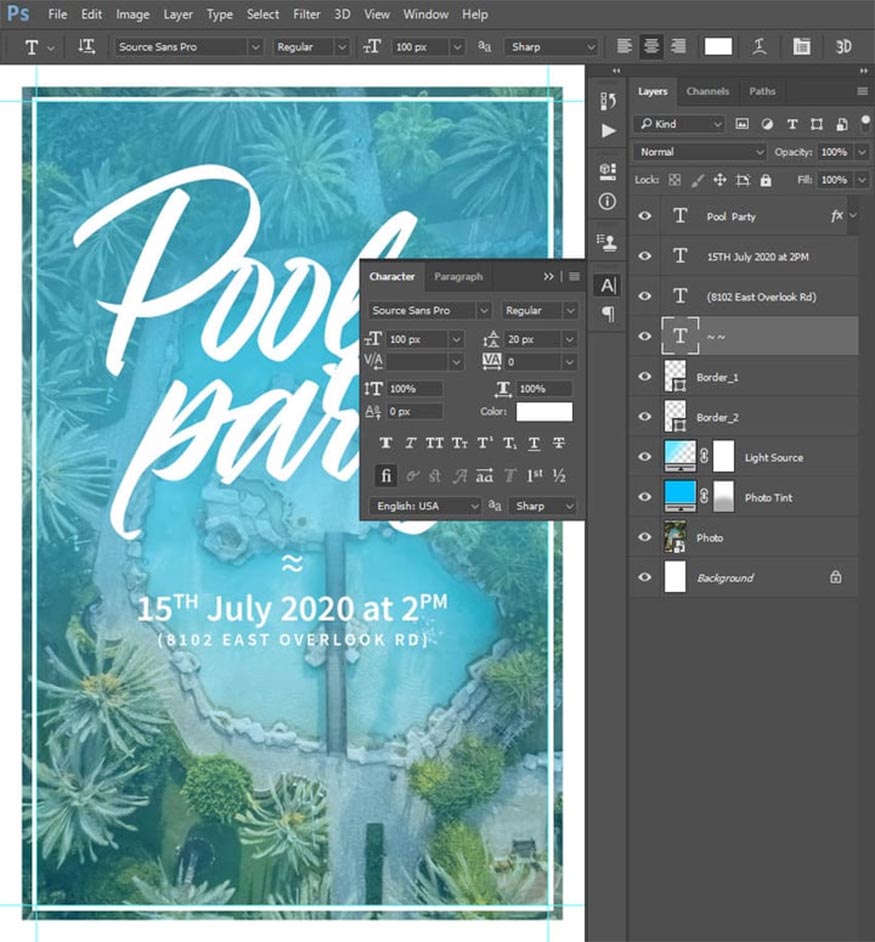
Task: Open the Character panel A icon
Action: [x=608, y=285]
